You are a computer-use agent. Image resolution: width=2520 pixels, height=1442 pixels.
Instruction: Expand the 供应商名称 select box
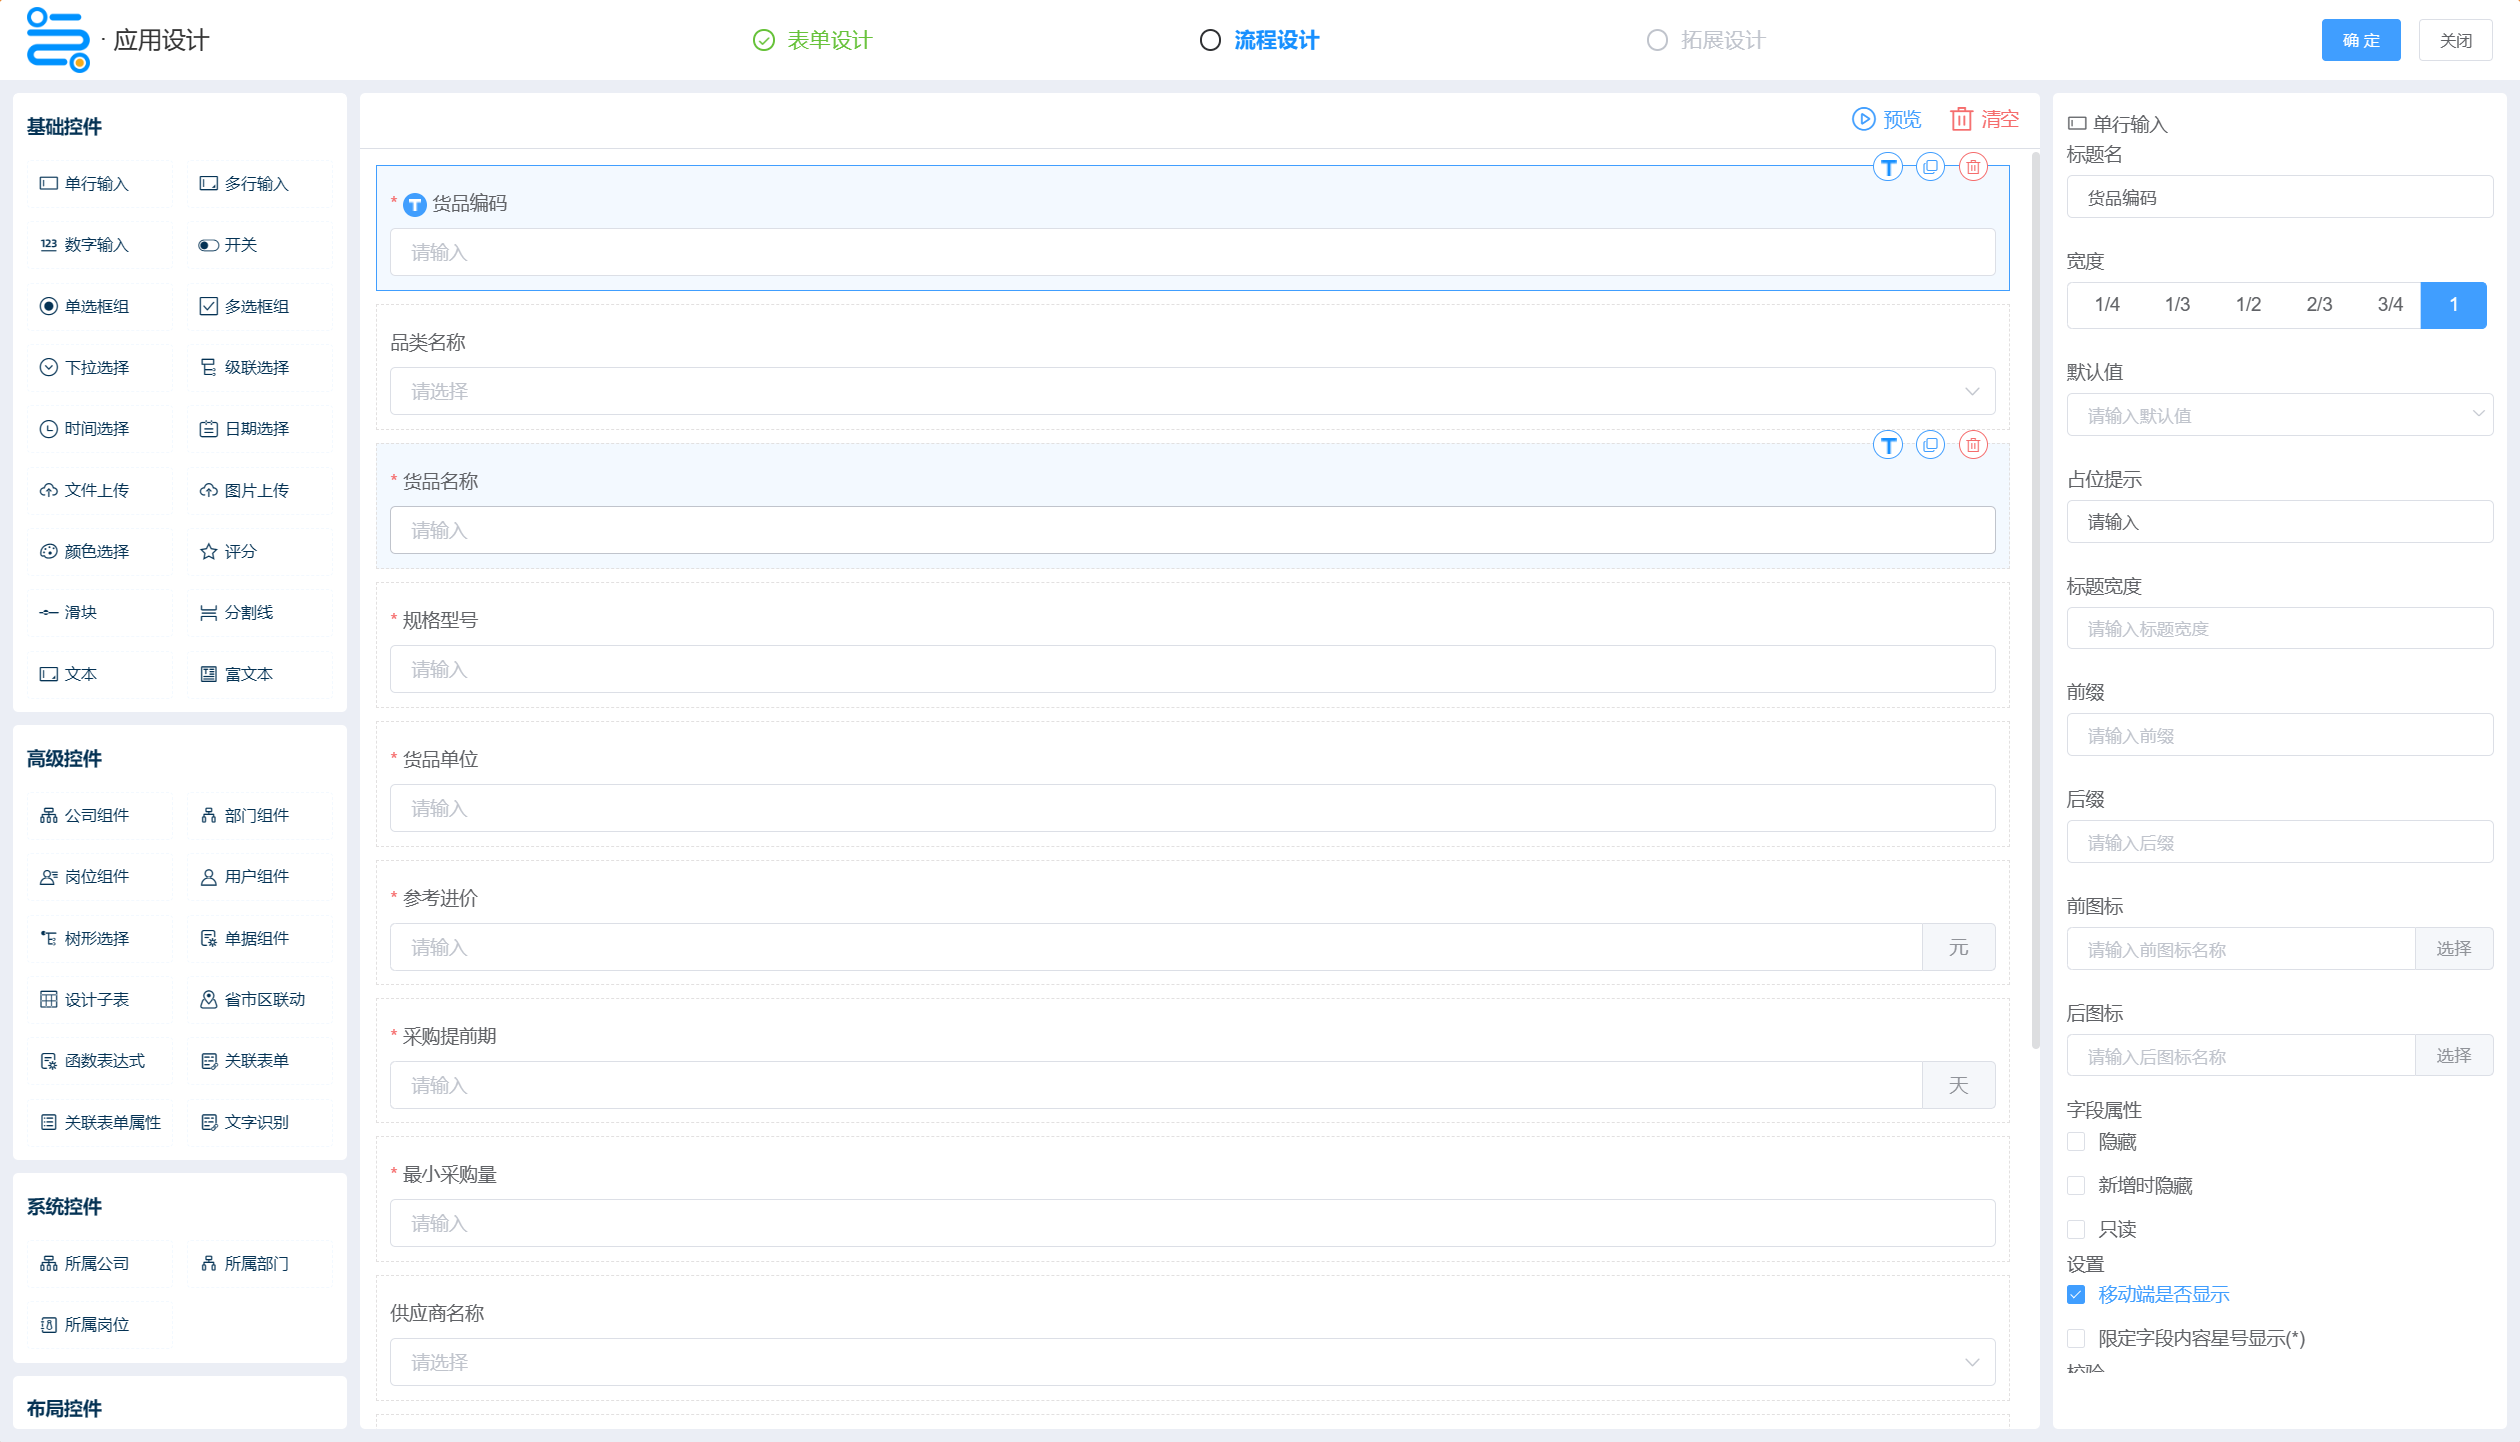point(1191,1362)
